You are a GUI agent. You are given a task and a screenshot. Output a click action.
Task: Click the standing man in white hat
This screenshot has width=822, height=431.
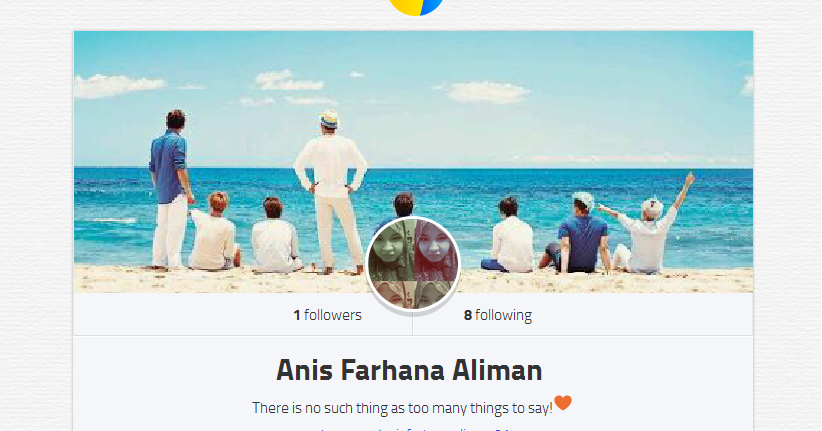coord(331,191)
